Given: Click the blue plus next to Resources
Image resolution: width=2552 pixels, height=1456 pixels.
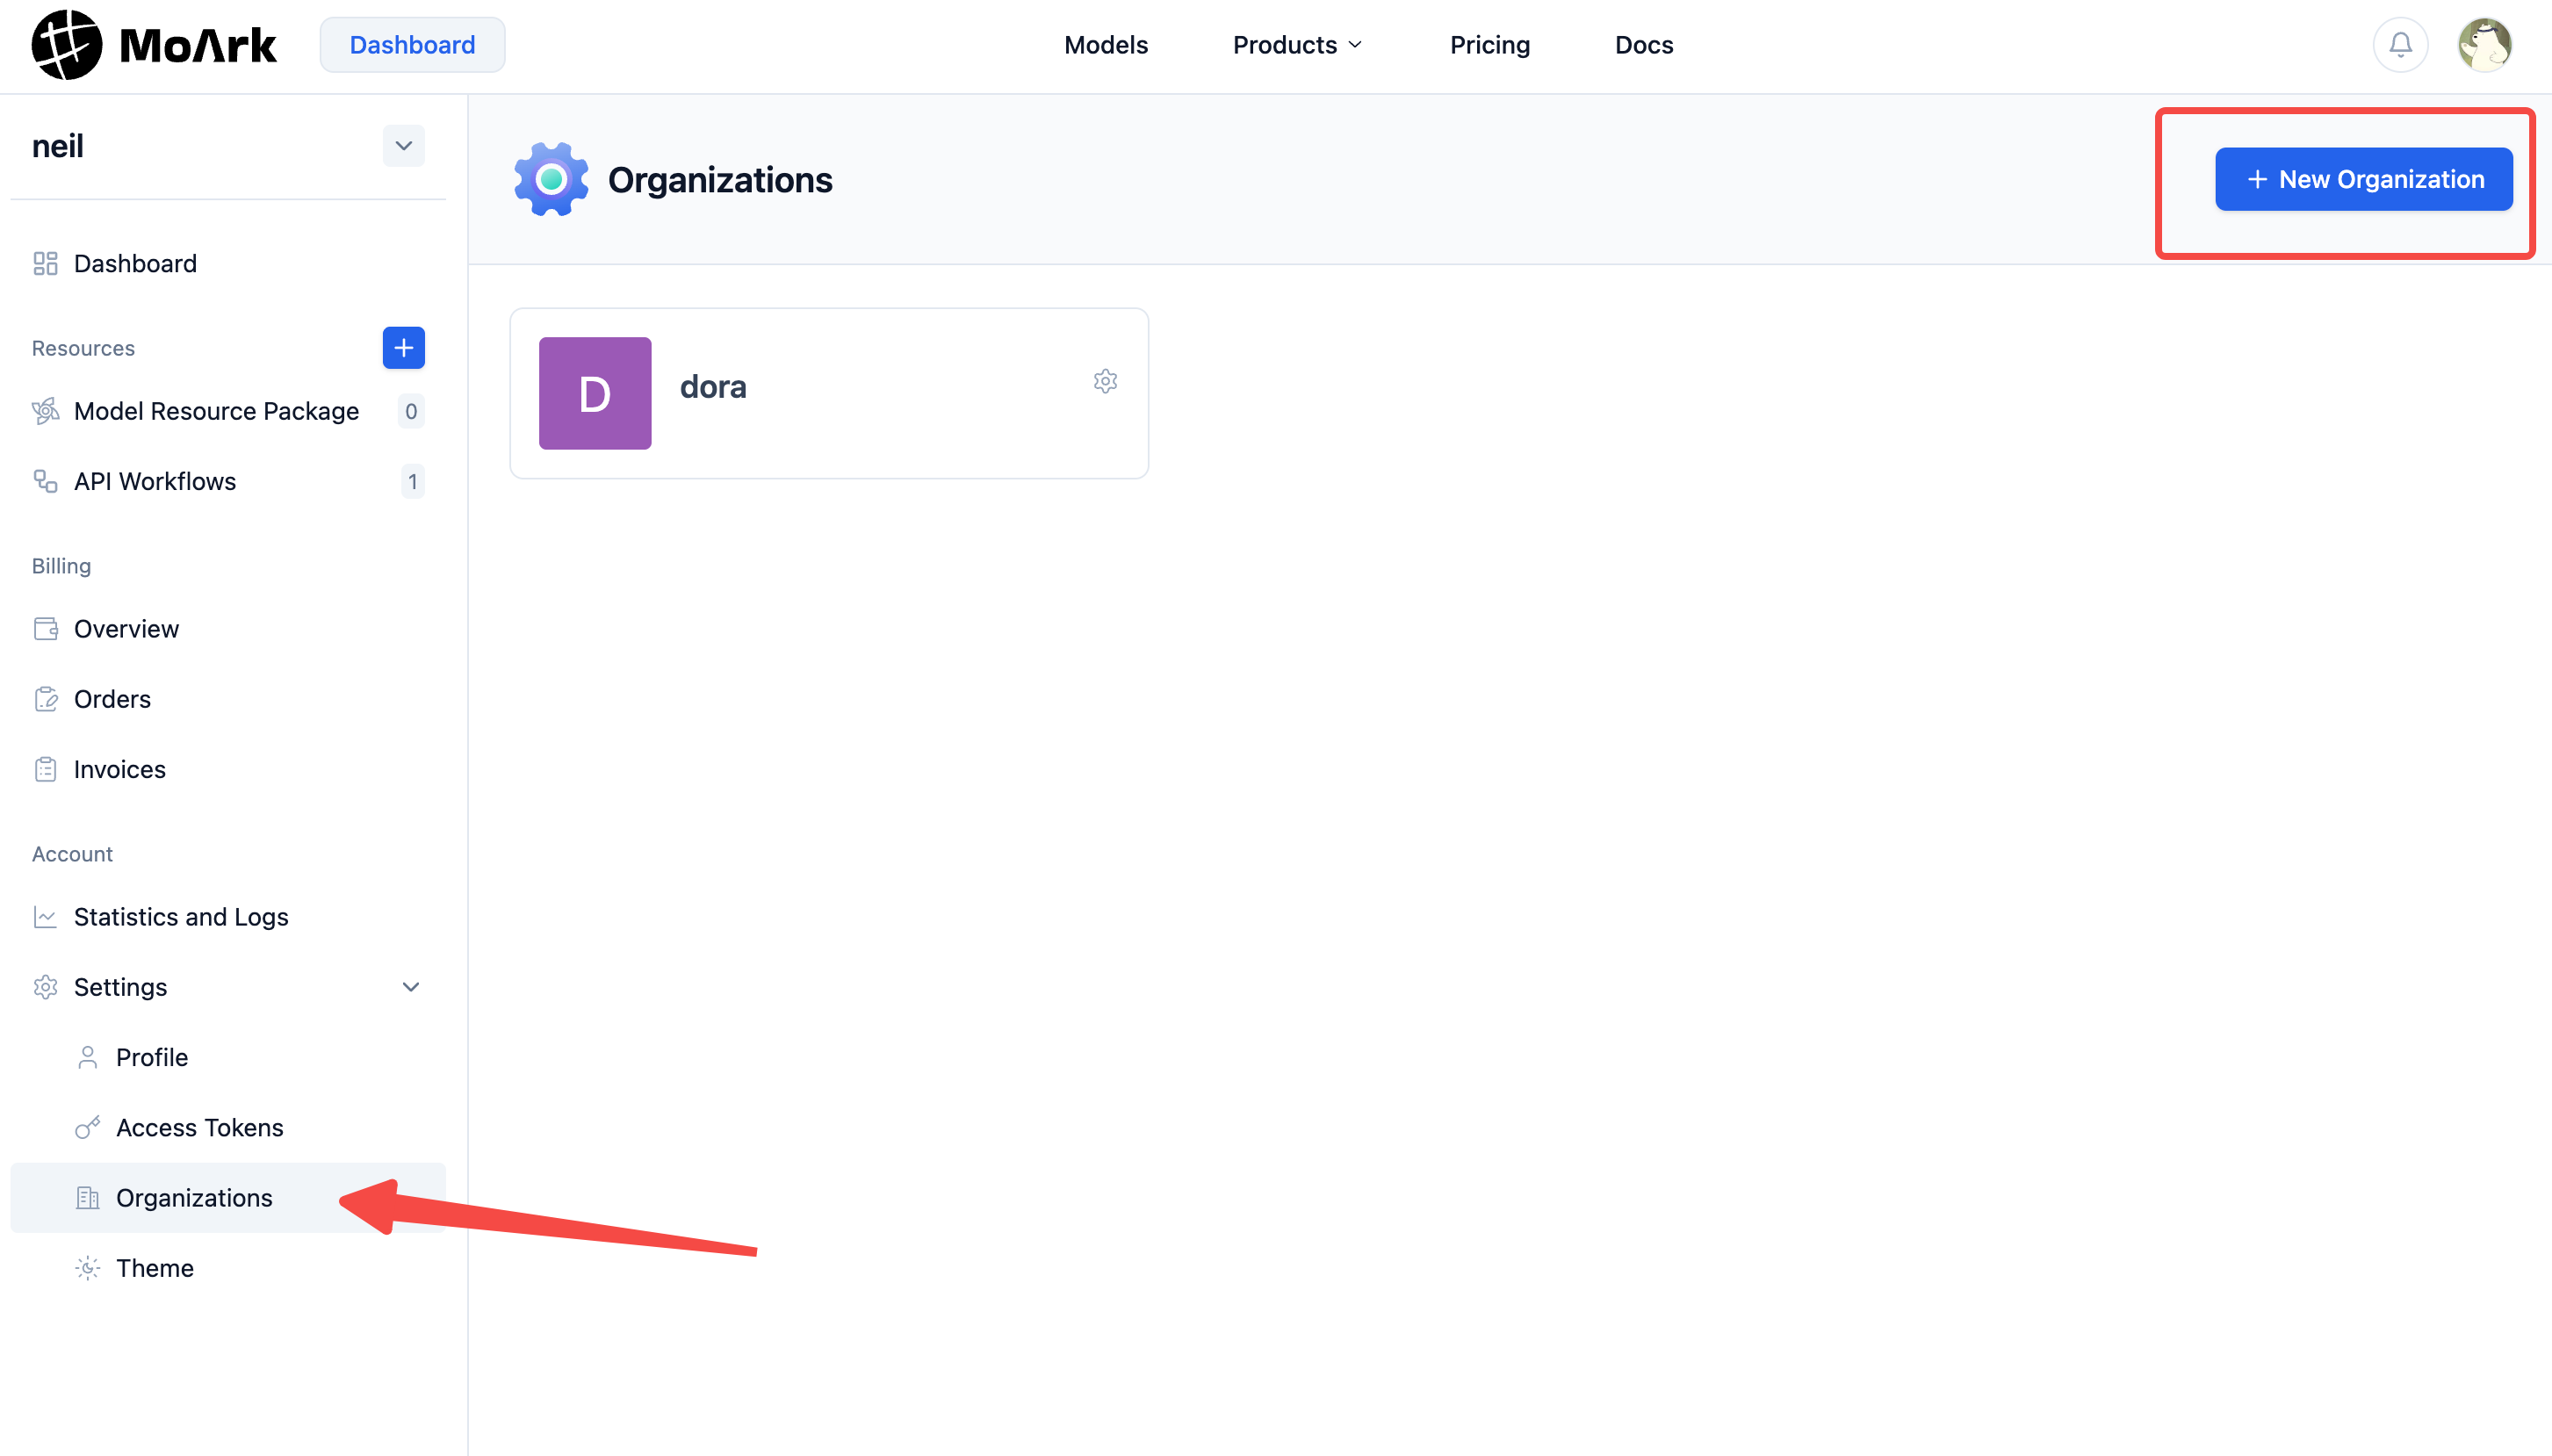Looking at the screenshot, I should (403, 348).
